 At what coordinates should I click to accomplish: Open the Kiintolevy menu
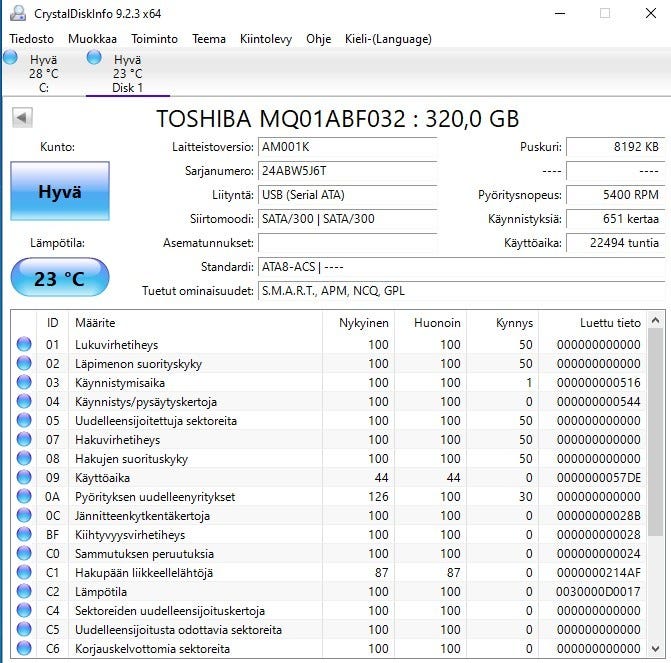265,39
